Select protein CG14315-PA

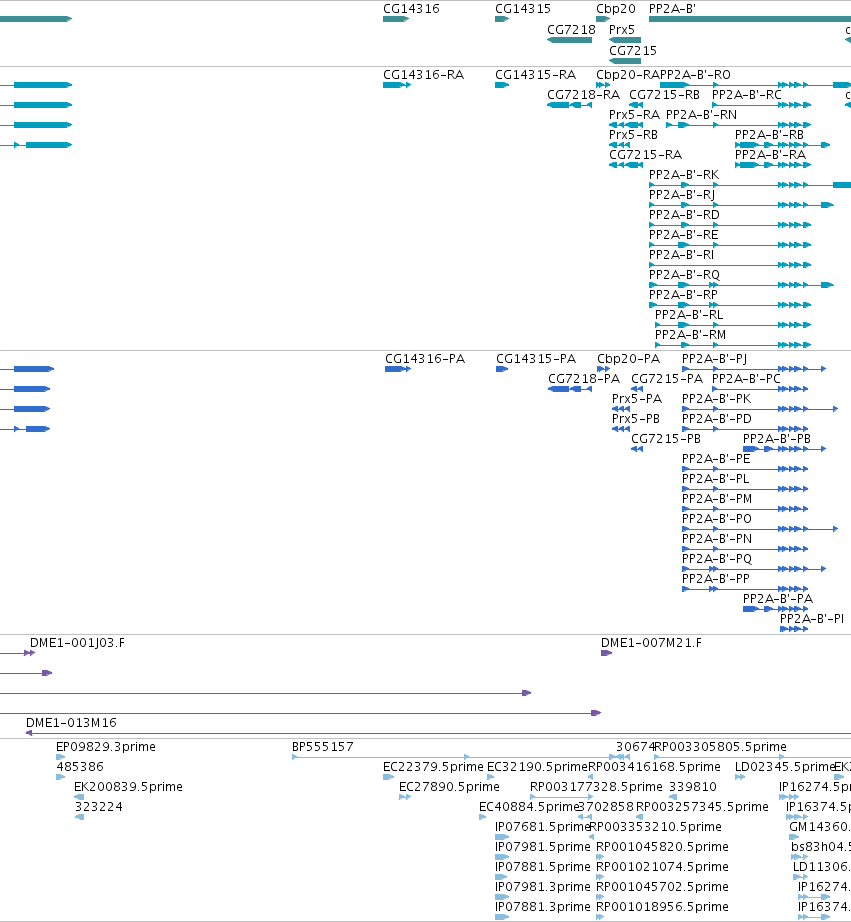coord(536,359)
